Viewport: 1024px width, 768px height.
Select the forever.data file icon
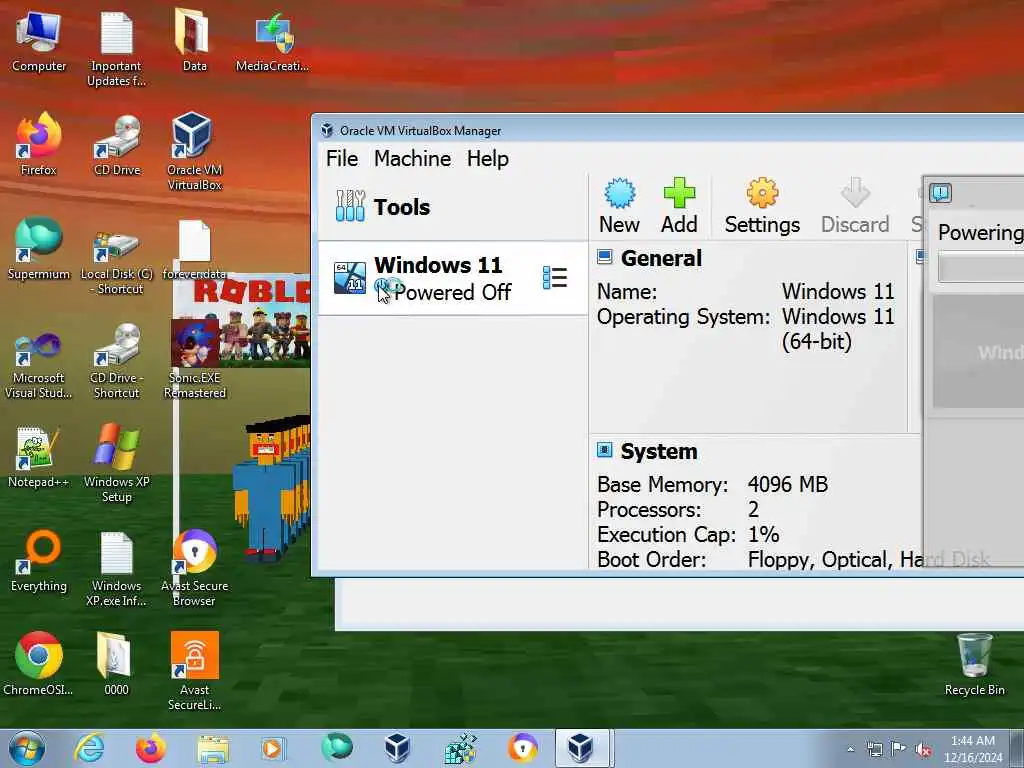(194, 249)
